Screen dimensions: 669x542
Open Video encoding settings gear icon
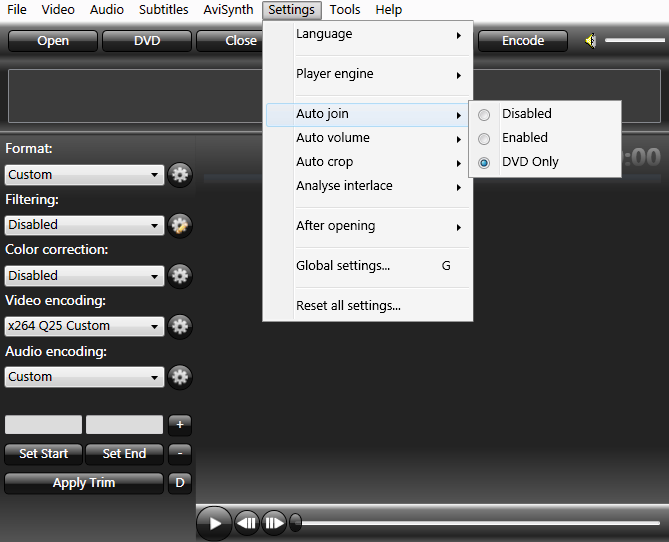coord(180,326)
